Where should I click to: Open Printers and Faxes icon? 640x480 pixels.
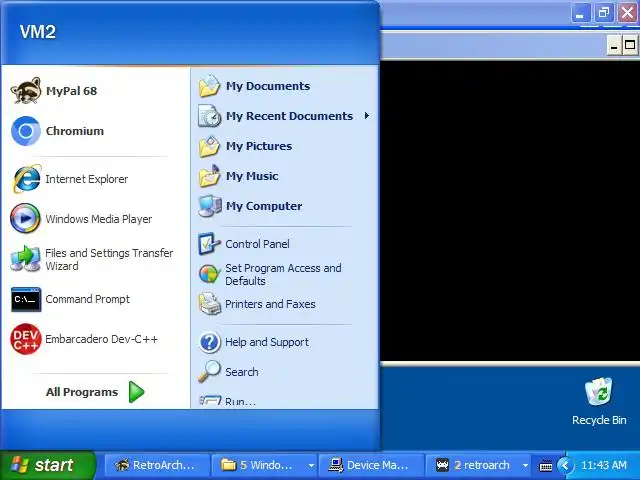tap(209, 304)
